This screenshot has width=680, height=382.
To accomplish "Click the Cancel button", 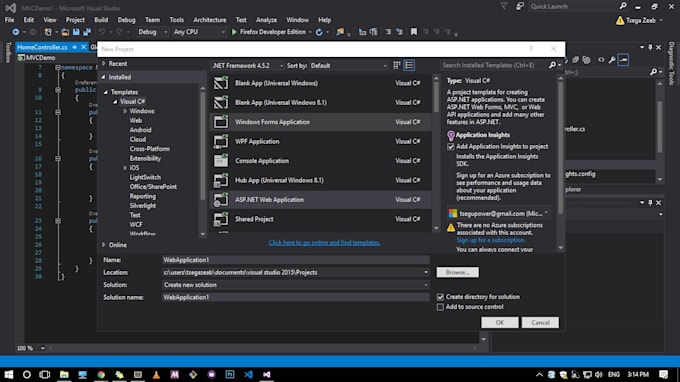I will point(540,323).
